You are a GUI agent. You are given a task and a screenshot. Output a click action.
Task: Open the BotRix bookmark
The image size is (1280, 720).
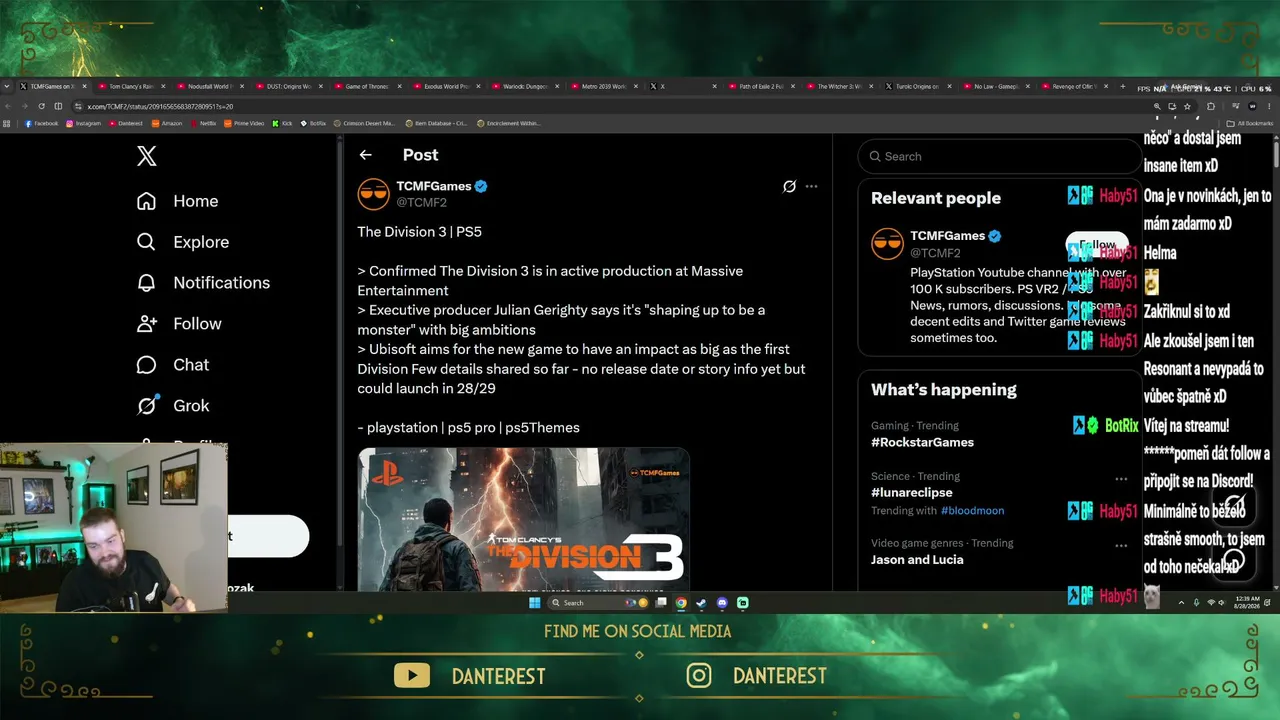click(313, 123)
